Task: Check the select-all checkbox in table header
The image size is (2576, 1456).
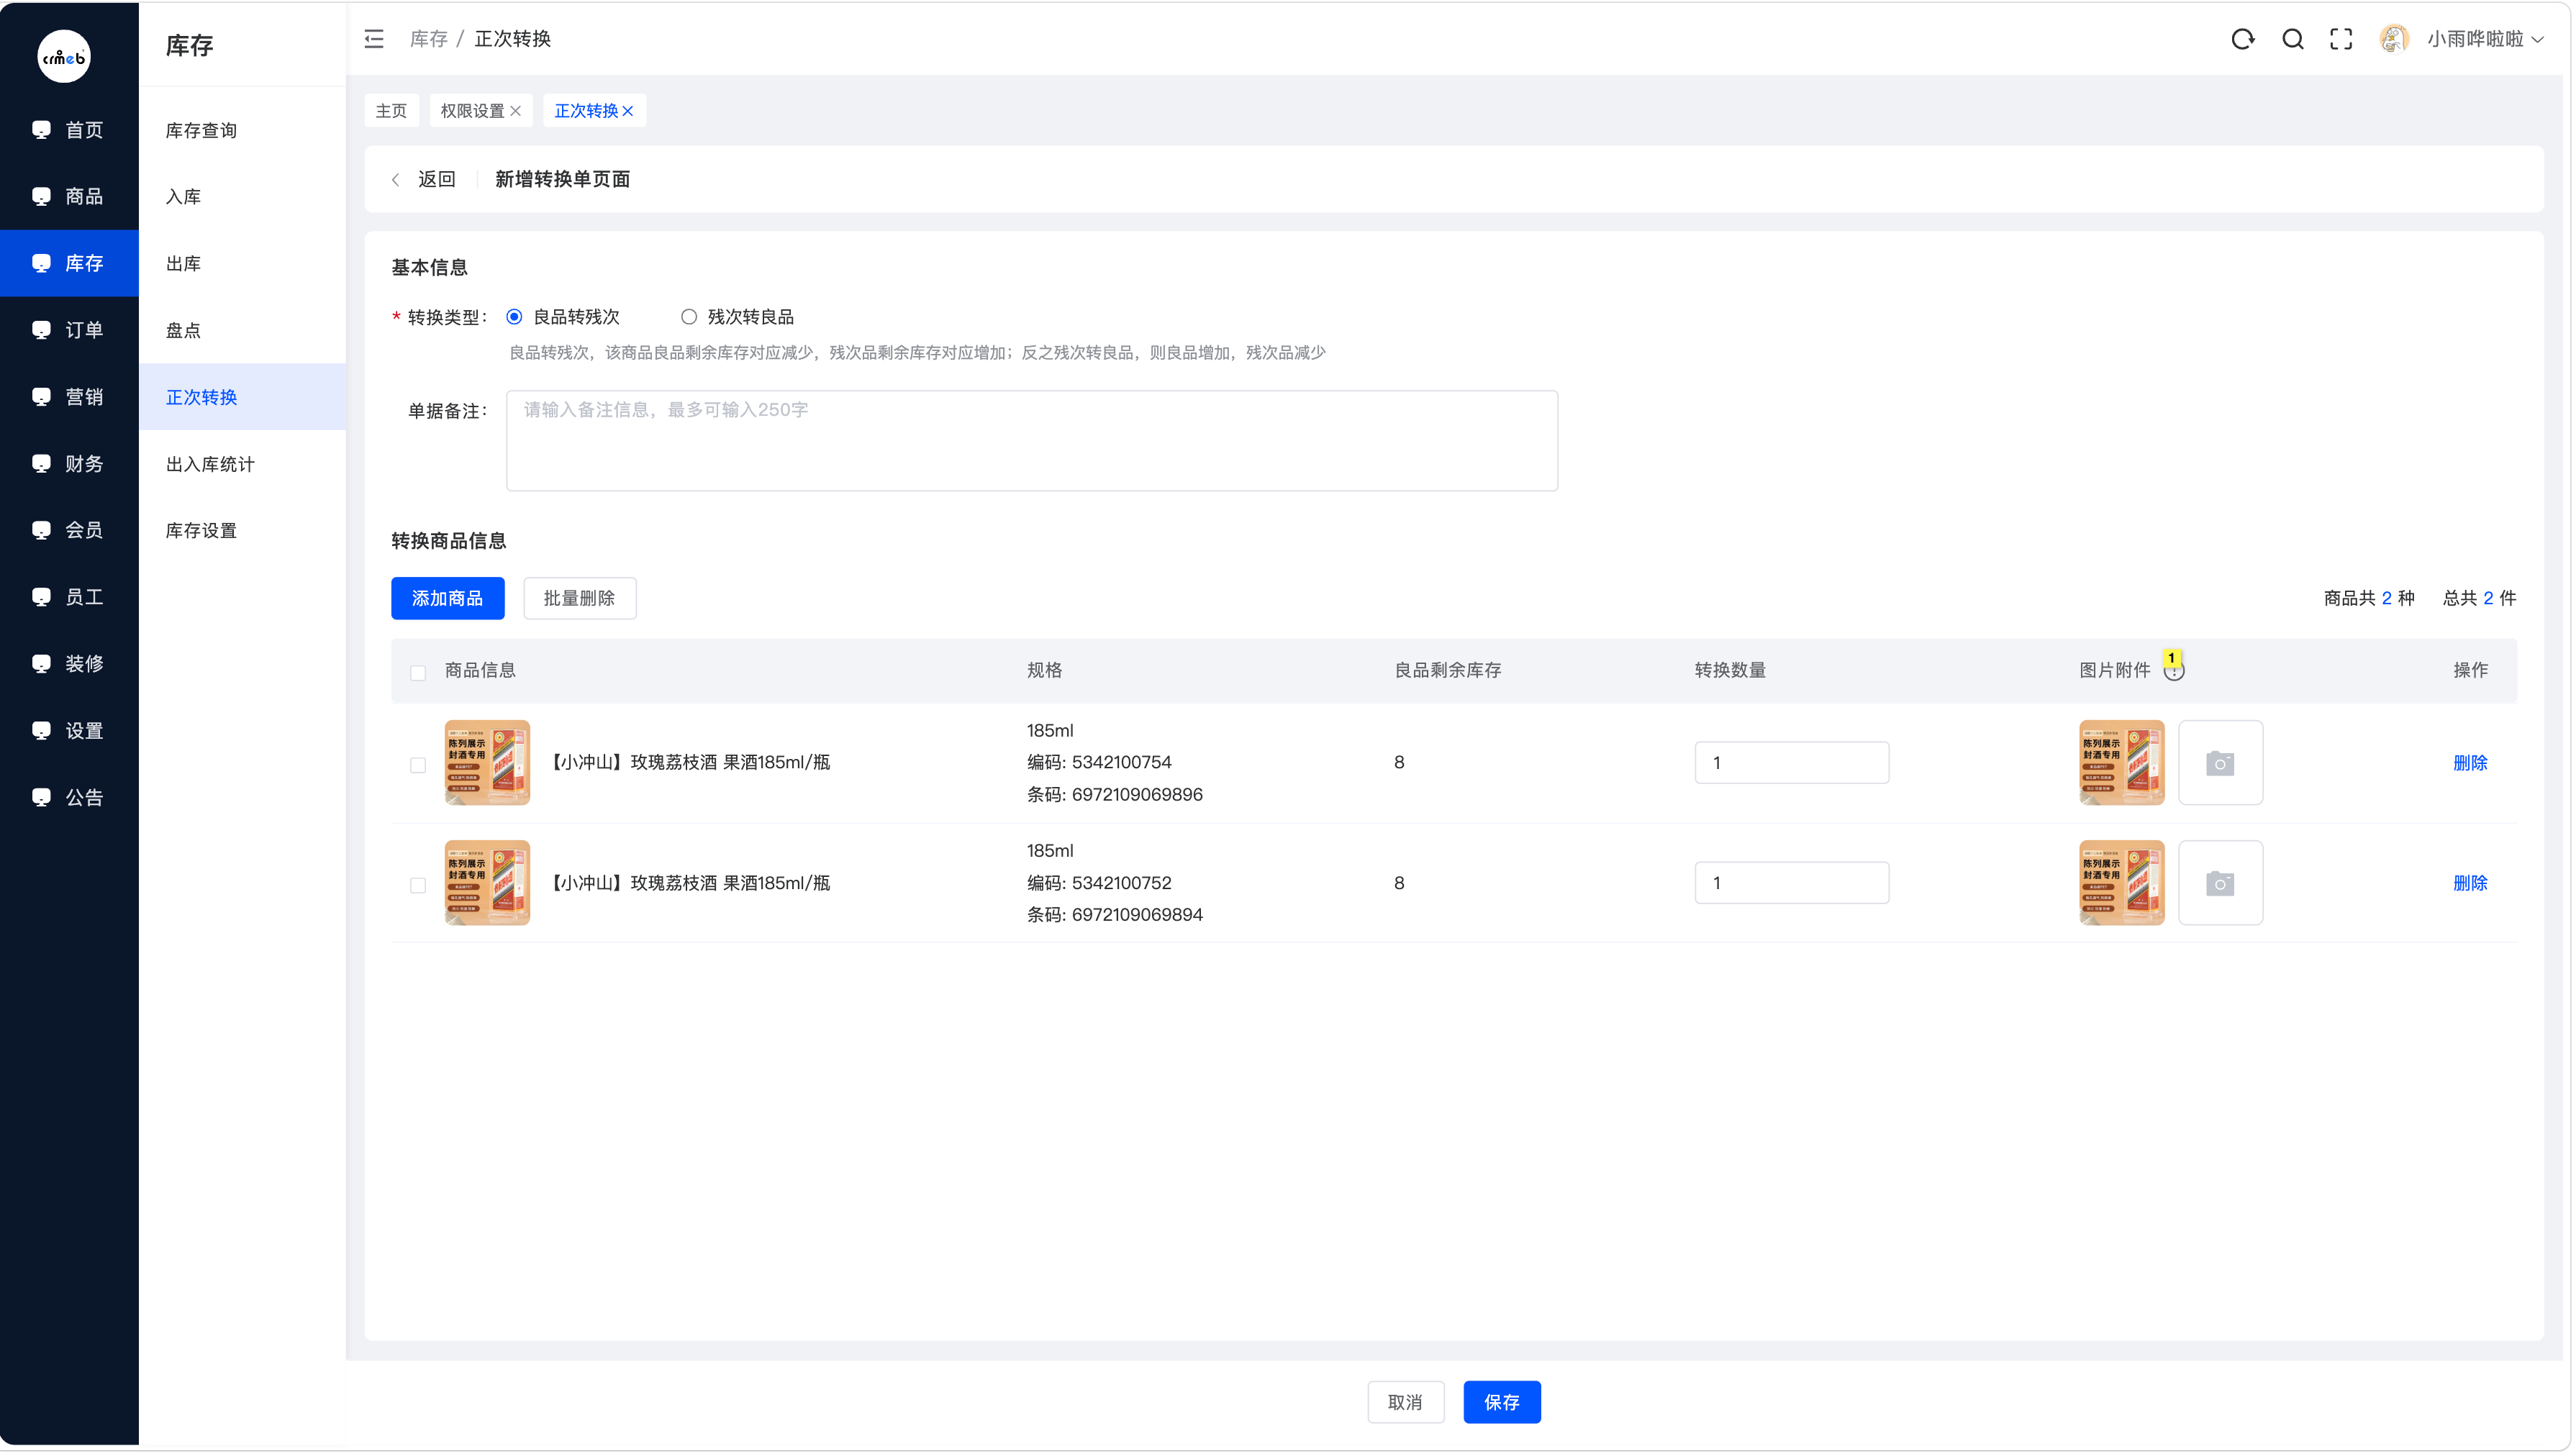Action: pos(418,673)
